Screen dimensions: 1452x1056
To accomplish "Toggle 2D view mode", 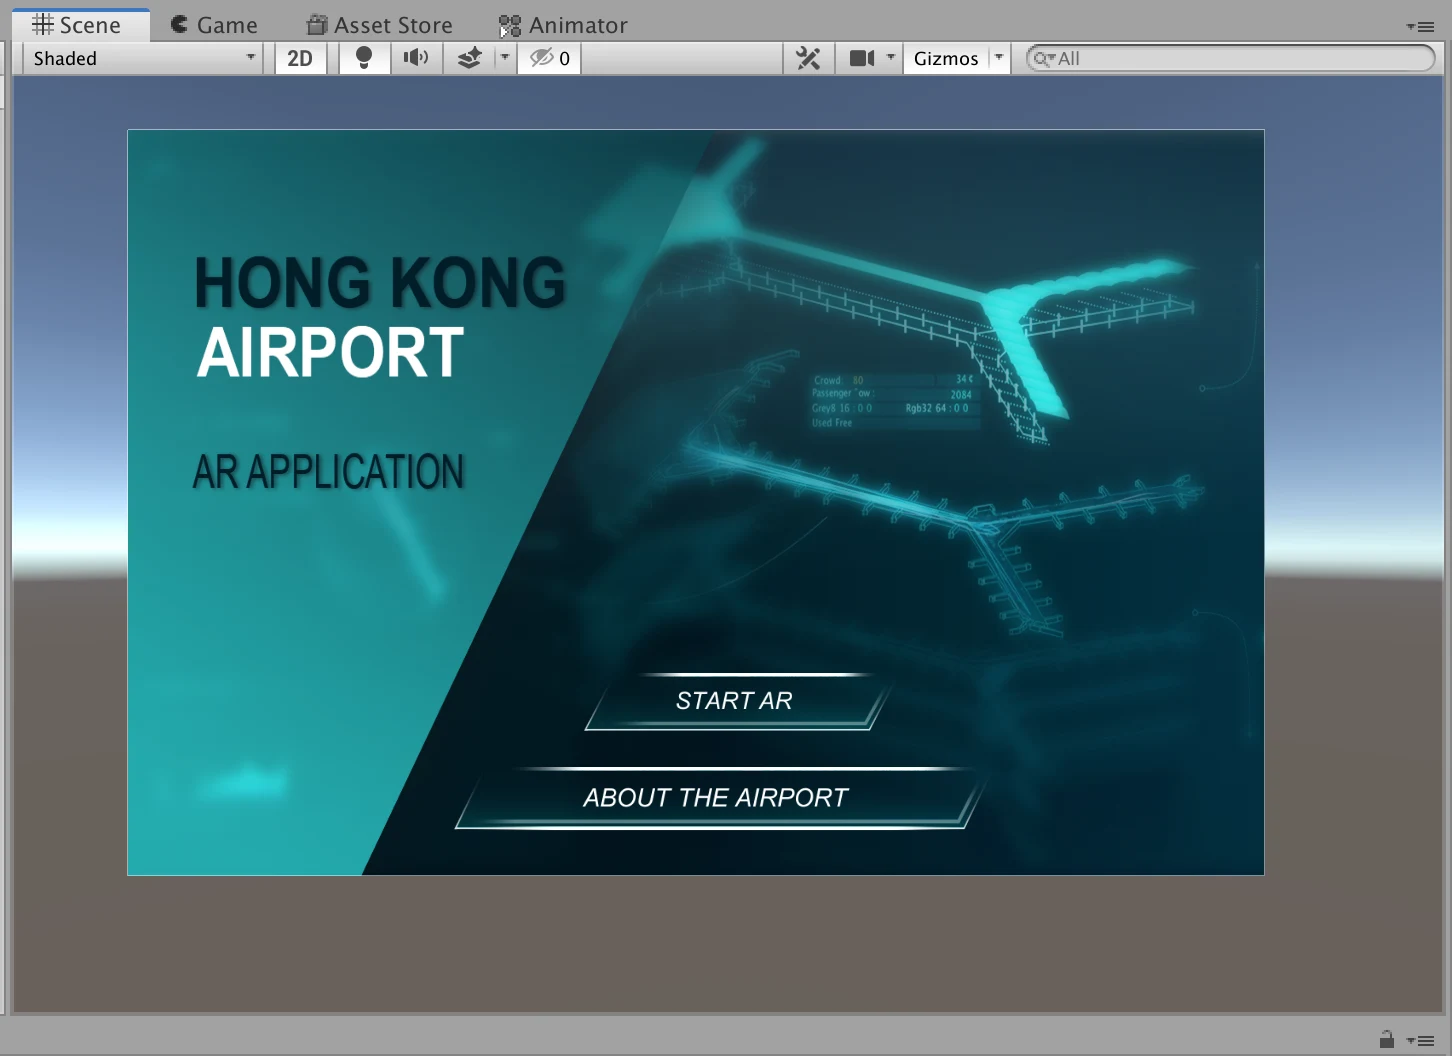I will pyautogui.click(x=300, y=58).
